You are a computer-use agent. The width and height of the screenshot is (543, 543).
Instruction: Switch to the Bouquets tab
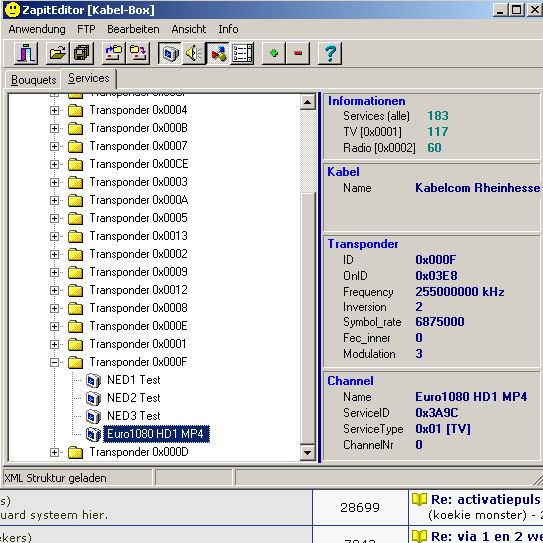pos(34,80)
